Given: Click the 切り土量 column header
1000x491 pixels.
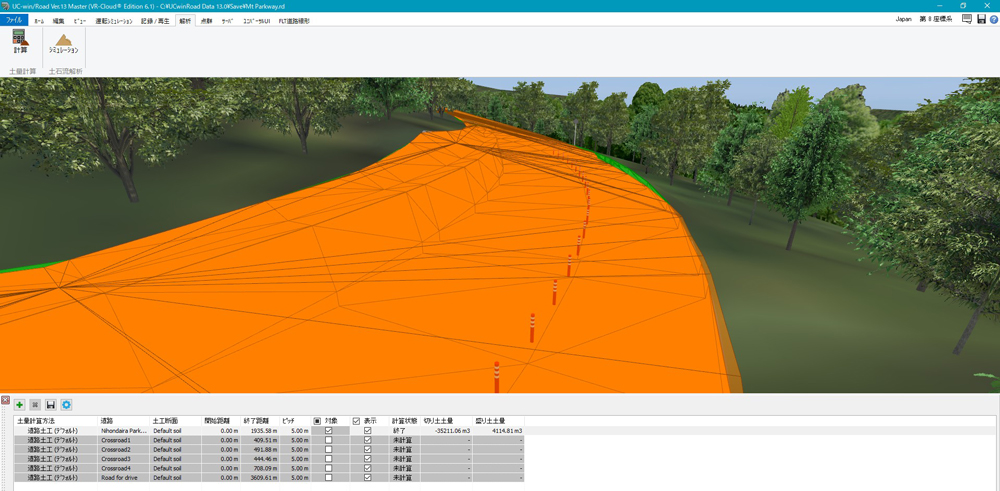Looking at the screenshot, I should click(x=438, y=421).
